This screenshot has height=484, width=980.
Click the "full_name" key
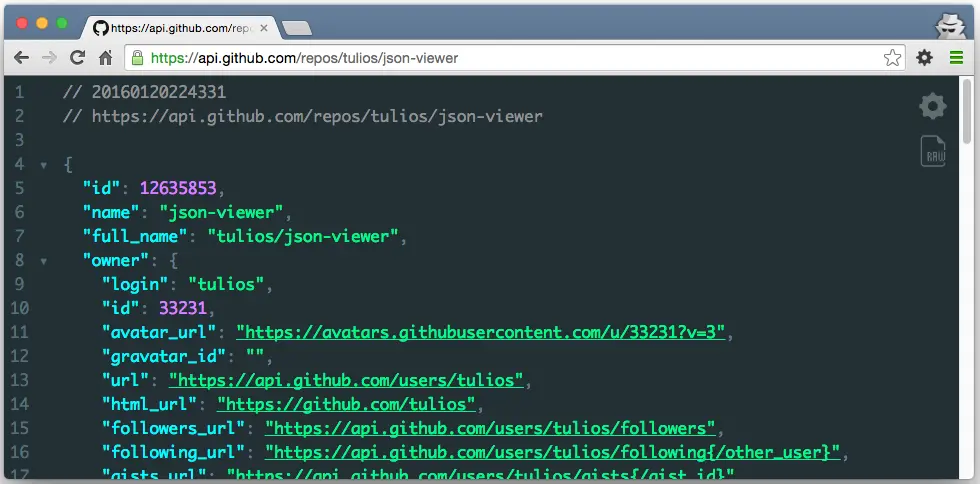click(x=135, y=236)
